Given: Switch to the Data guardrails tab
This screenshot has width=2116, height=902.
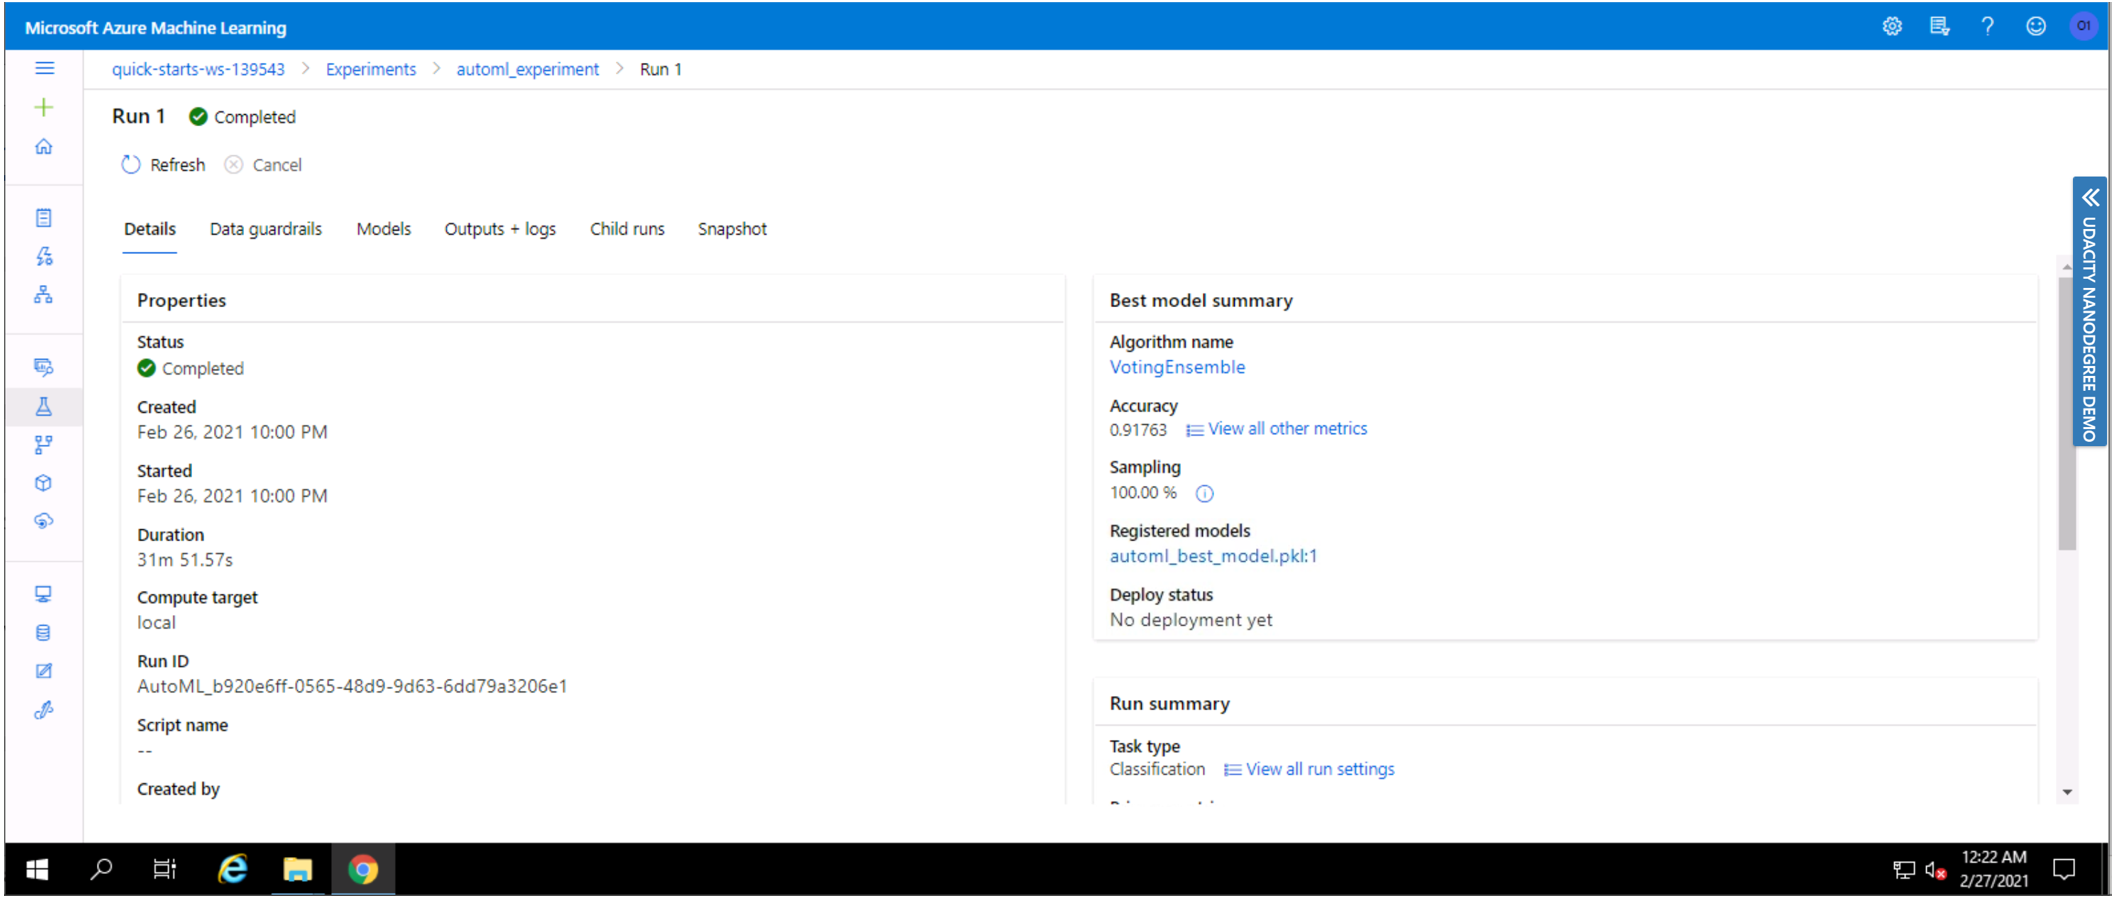Looking at the screenshot, I should (266, 229).
